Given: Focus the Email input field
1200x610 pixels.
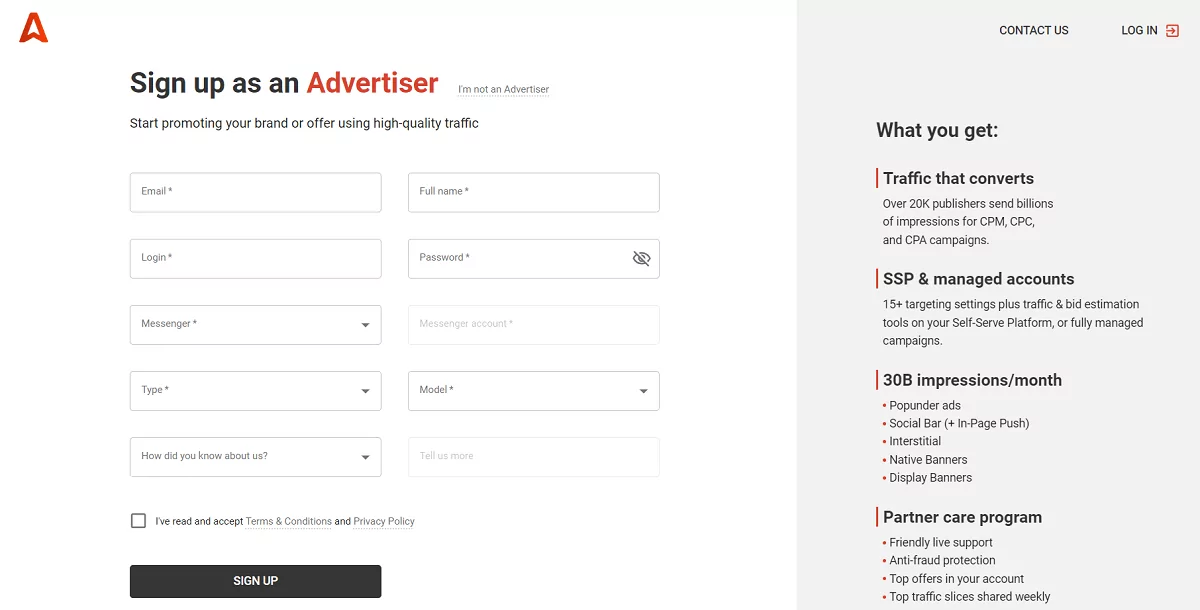Looking at the screenshot, I should (255, 192).
